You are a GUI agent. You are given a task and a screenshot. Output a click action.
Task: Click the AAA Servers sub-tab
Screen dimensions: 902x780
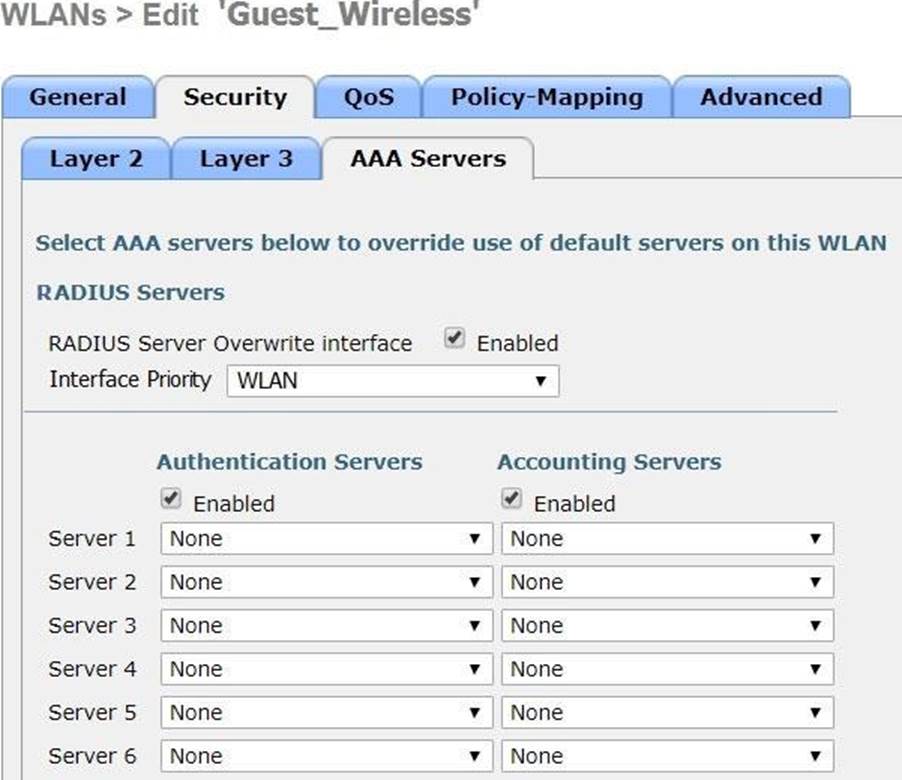[x=428, y=159]
